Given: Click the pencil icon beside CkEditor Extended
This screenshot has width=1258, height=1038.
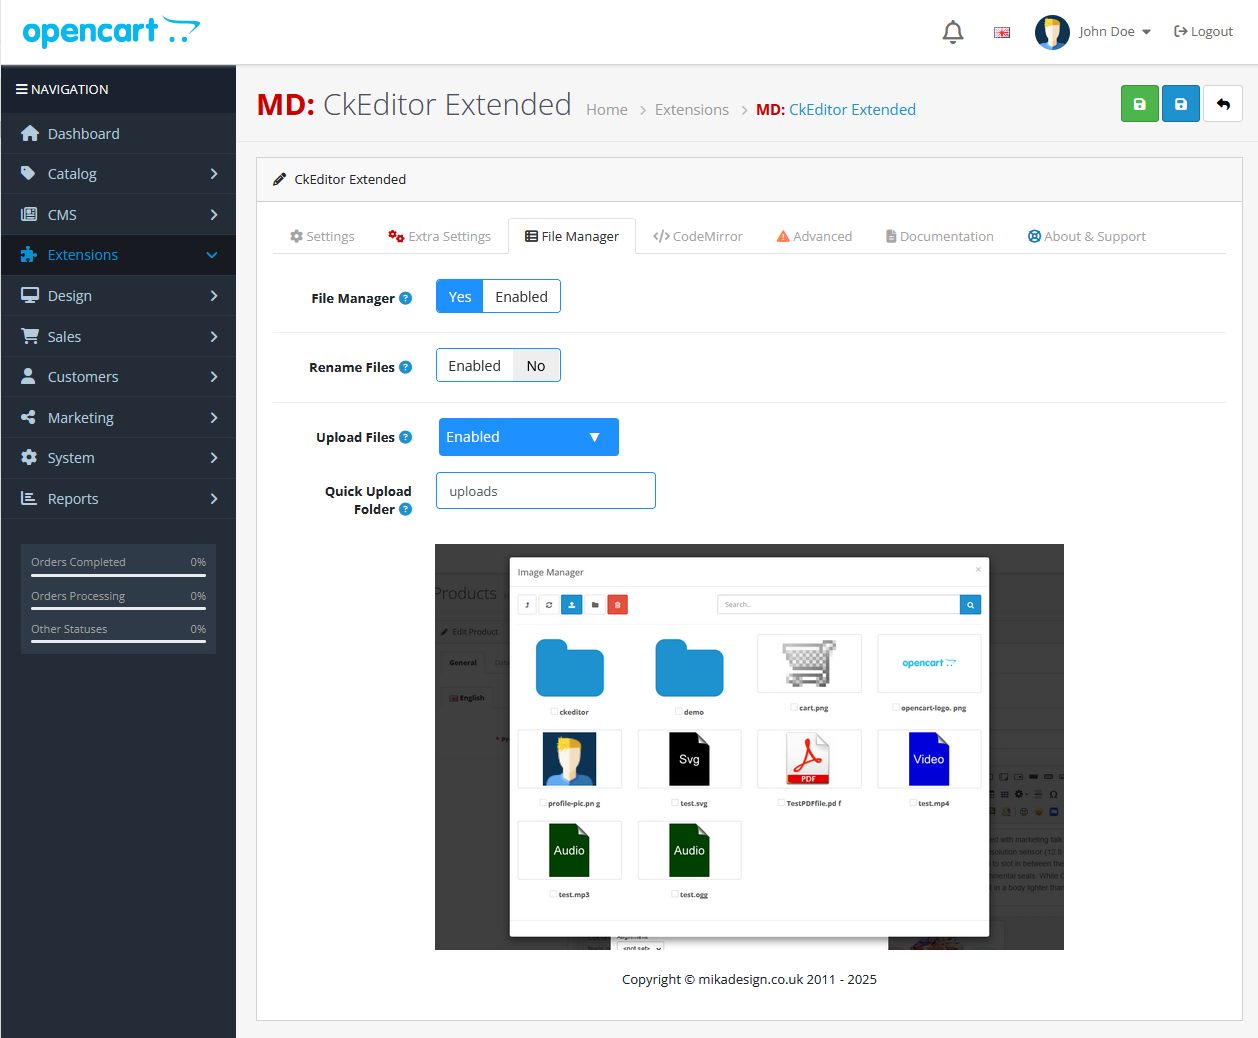Looking at the screenshot, I should pyautogui.click(x=280, y=180).
